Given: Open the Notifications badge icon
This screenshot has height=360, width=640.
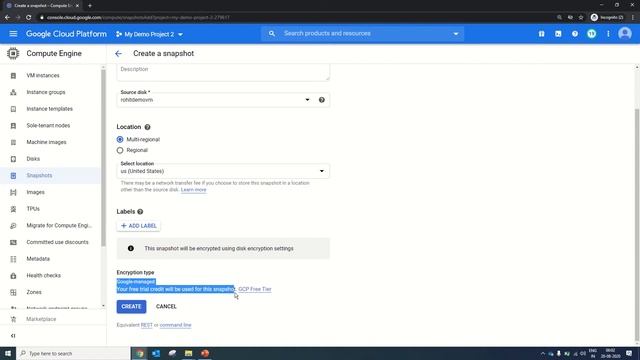Looking at the screenshot, I should click(591, 34).
